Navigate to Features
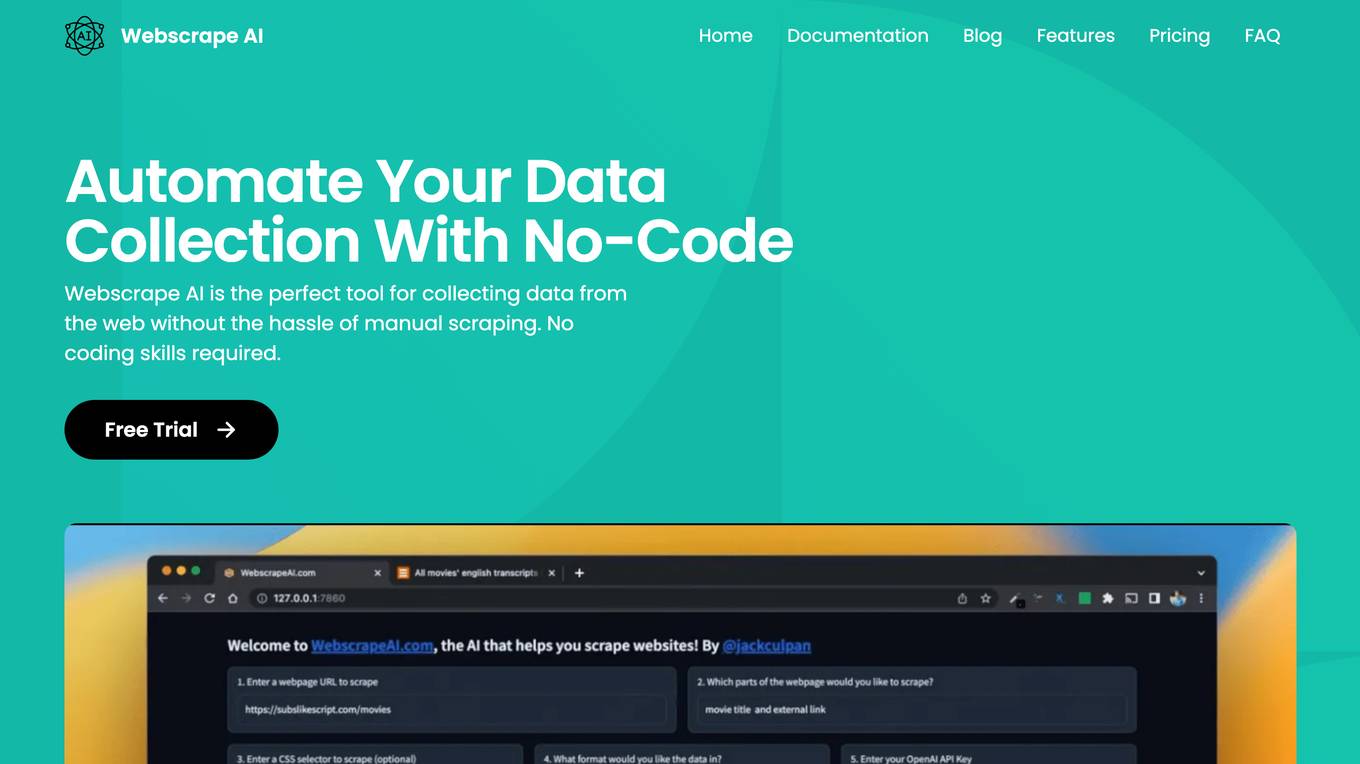1360x764 pixels. pyautogui.click(x=1075, y=36)
